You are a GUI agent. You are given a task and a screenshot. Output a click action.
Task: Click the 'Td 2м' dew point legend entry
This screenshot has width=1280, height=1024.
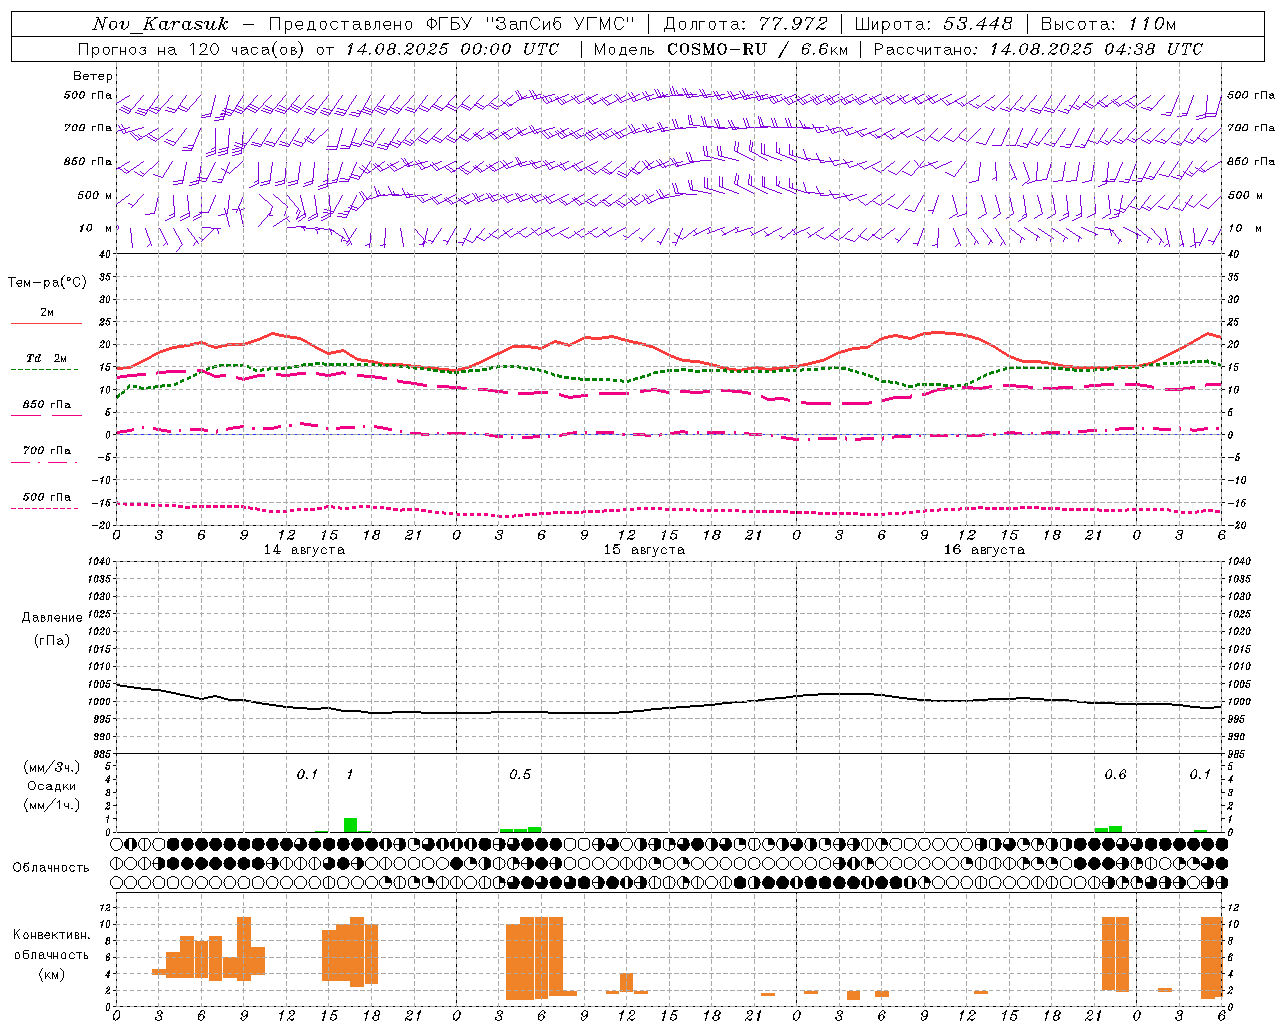pyautogui.click(x=47, y=358)
